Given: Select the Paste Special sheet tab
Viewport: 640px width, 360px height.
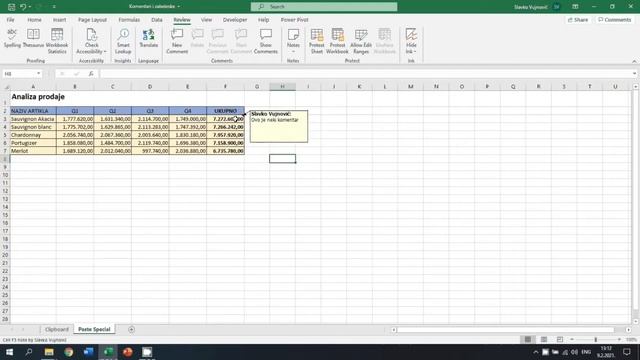Looking at the screenshot, I should point(94,329).
